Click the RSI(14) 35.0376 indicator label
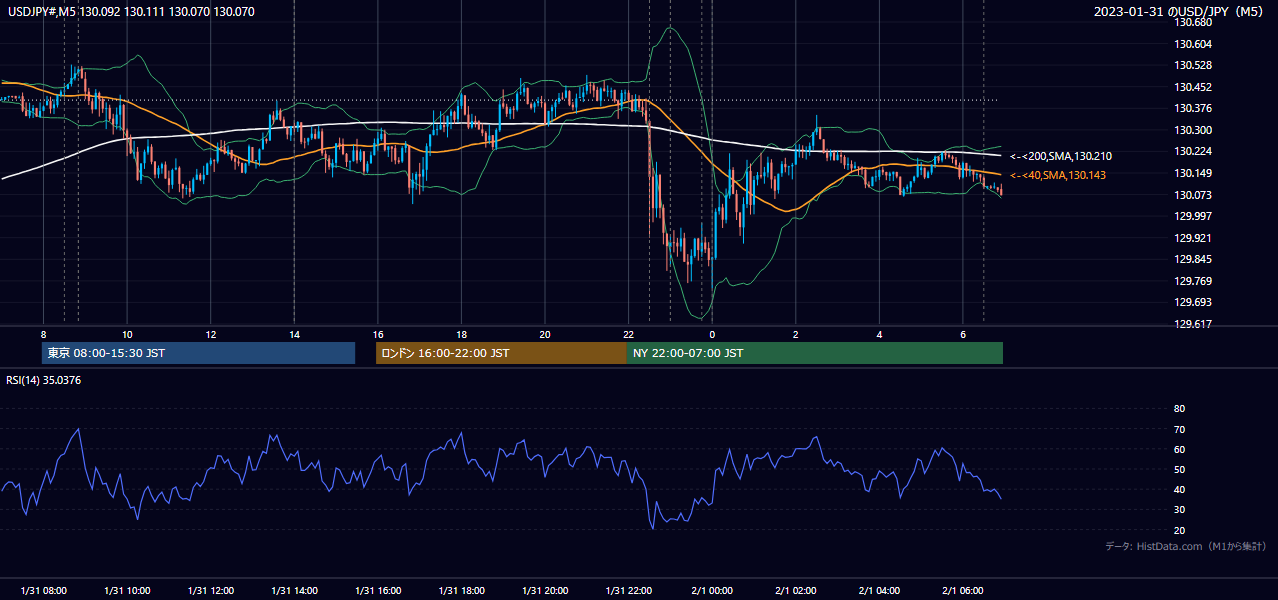This screenshot has height=600, width=1278. click(44, 379)
